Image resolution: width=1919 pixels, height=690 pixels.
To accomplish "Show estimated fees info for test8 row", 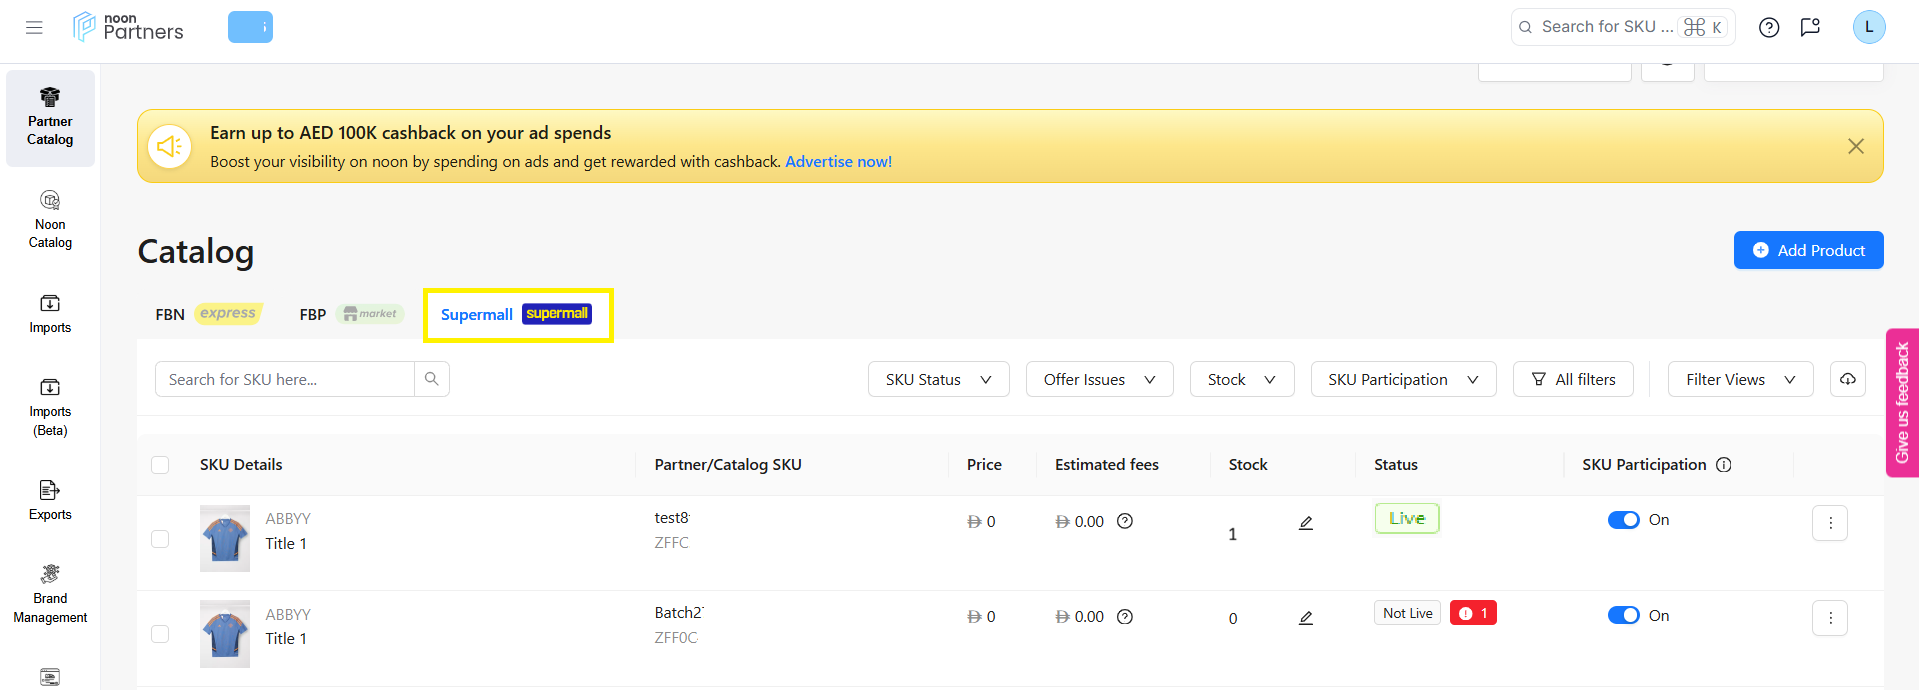I will point(1125,521).
